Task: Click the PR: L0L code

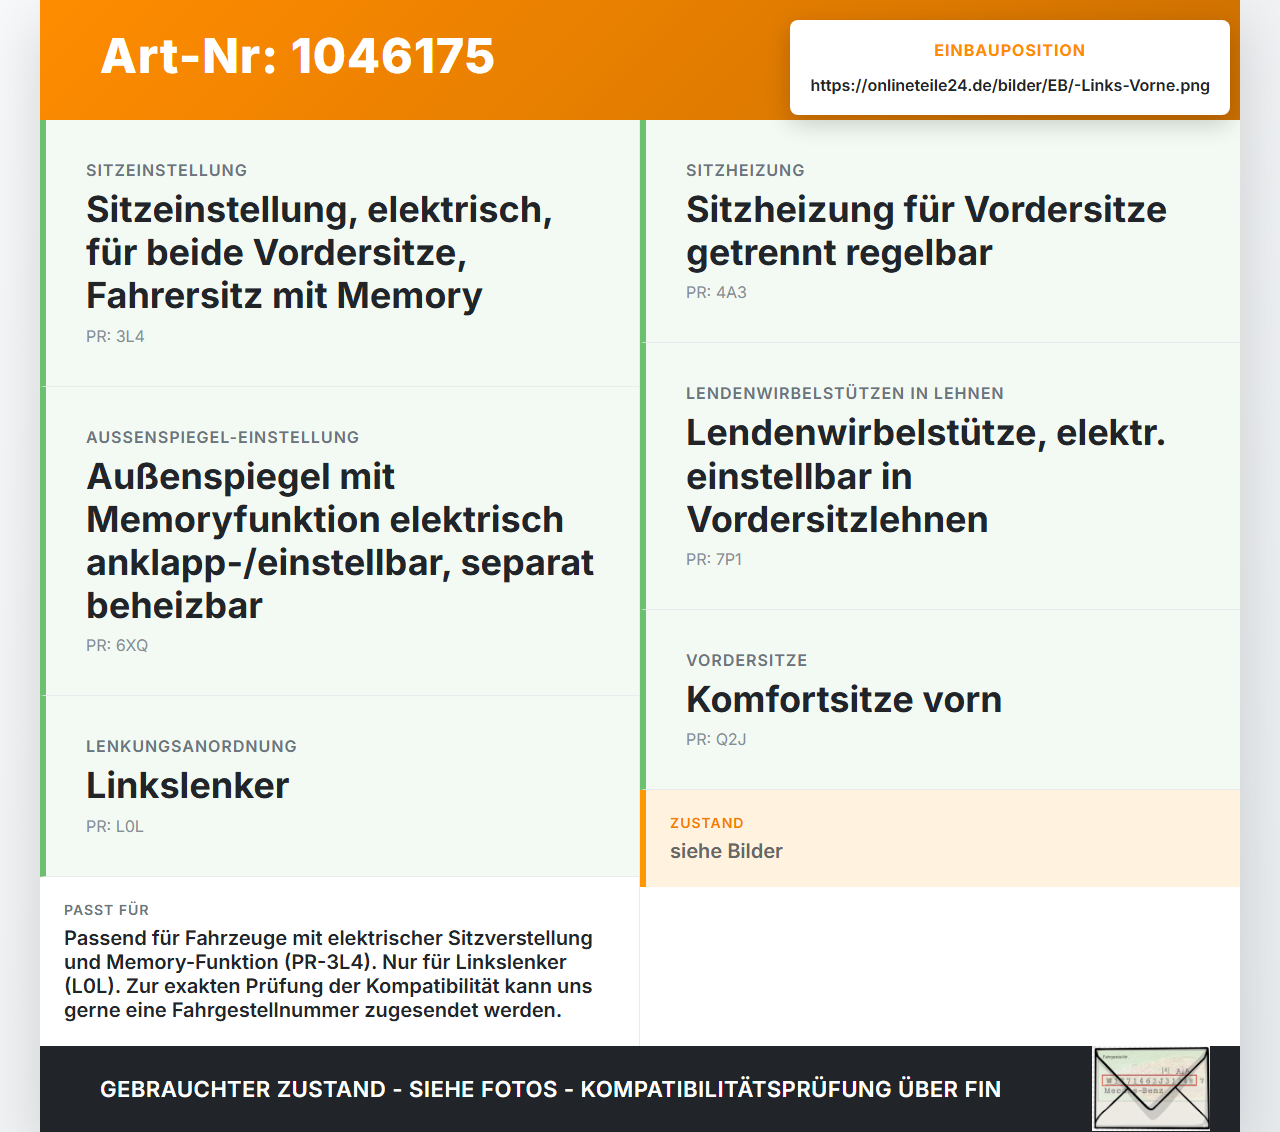Action: 115,826
